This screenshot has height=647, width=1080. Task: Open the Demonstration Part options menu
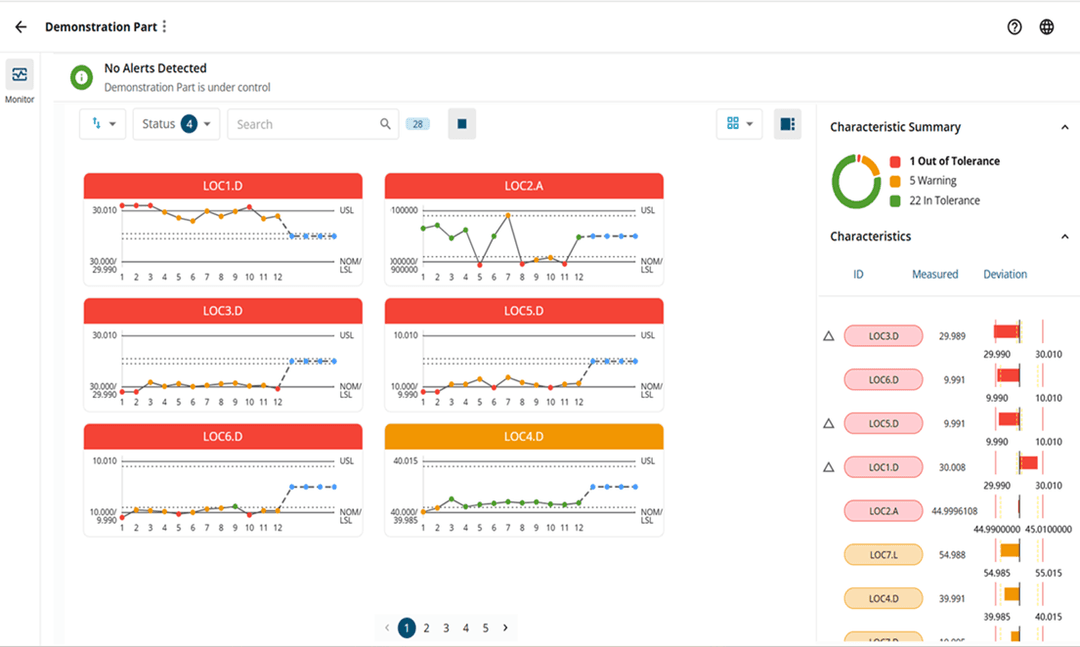[x=163, y=26]
